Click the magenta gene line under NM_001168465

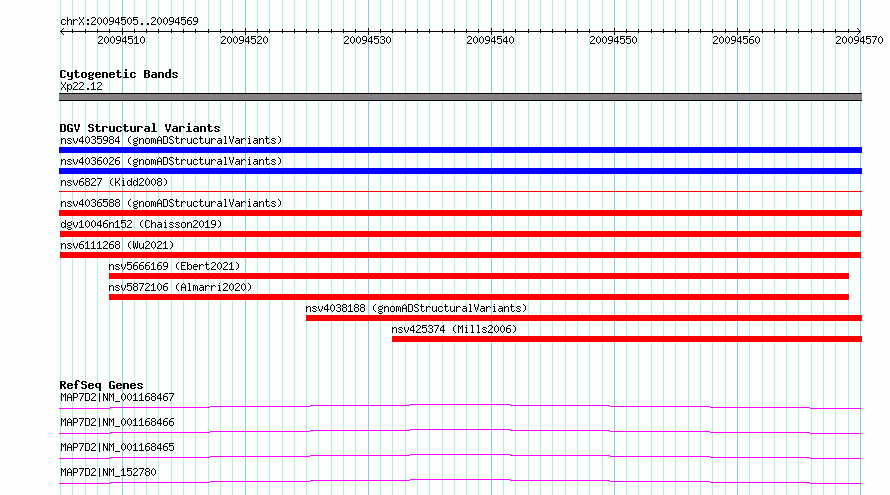click(x=460, y=456)
